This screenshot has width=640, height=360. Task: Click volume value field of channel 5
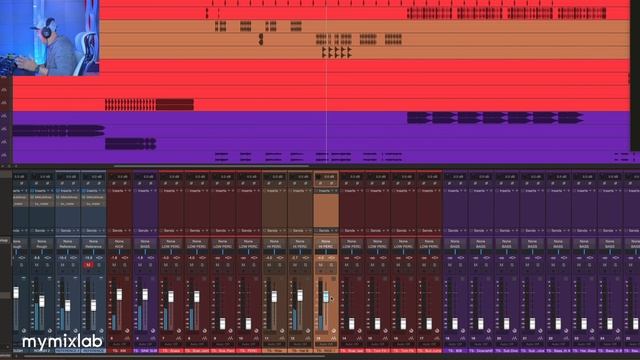tap(114, 258)
